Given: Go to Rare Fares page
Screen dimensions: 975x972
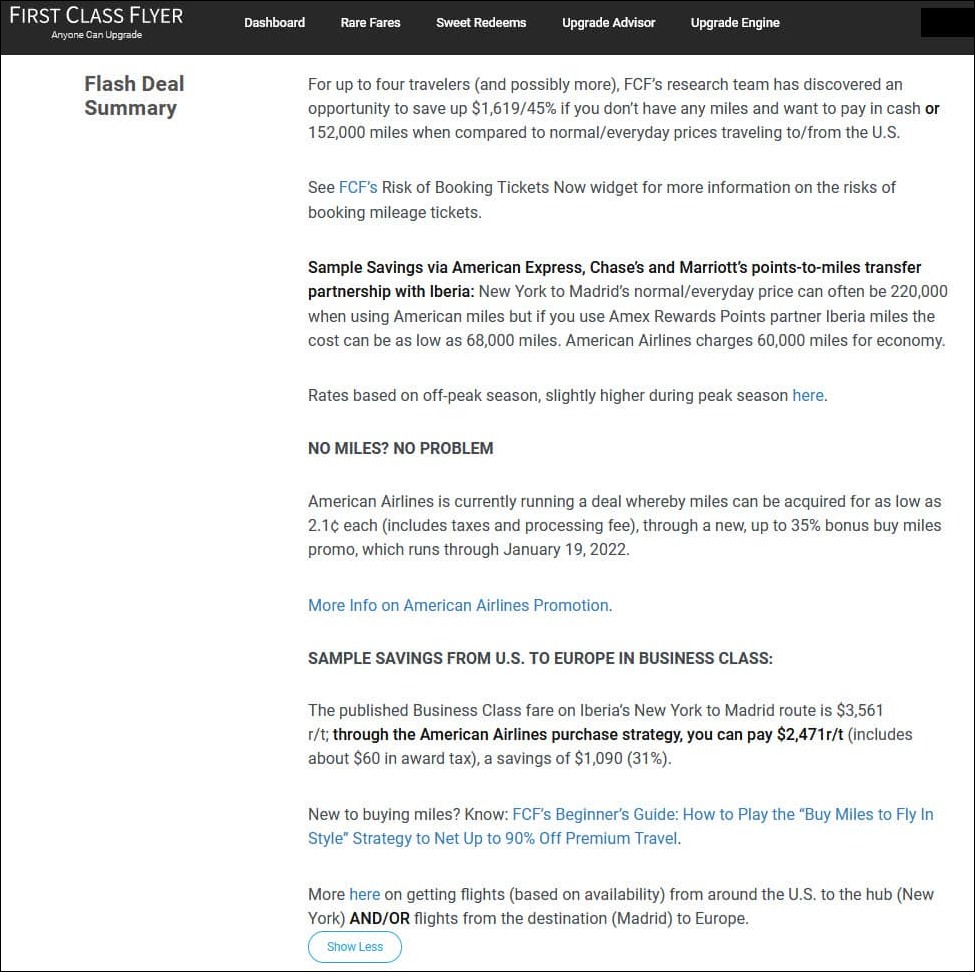Looking at the screenshot, I should click(x=370, y=23).
